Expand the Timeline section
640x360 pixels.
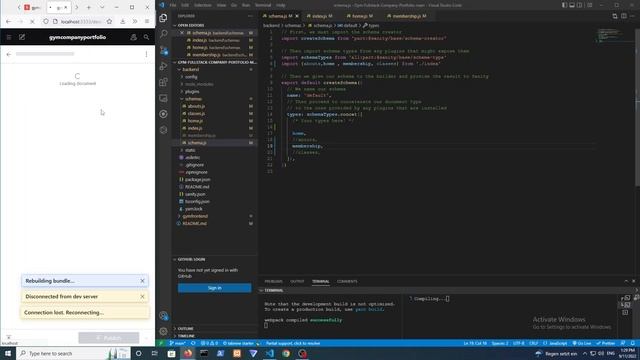click(186, 336)
